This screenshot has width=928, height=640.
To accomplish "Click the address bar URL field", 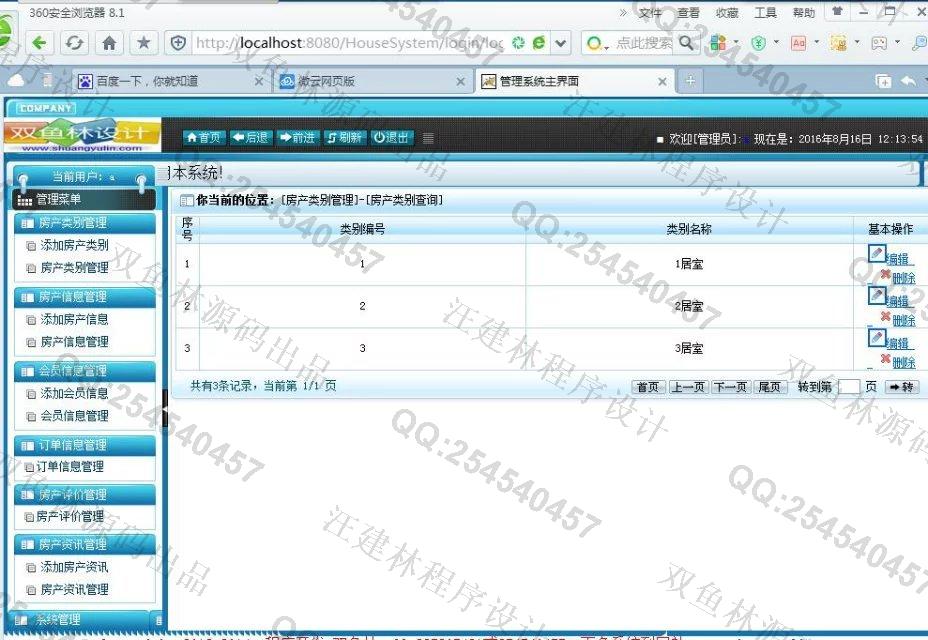I will 349,43.
